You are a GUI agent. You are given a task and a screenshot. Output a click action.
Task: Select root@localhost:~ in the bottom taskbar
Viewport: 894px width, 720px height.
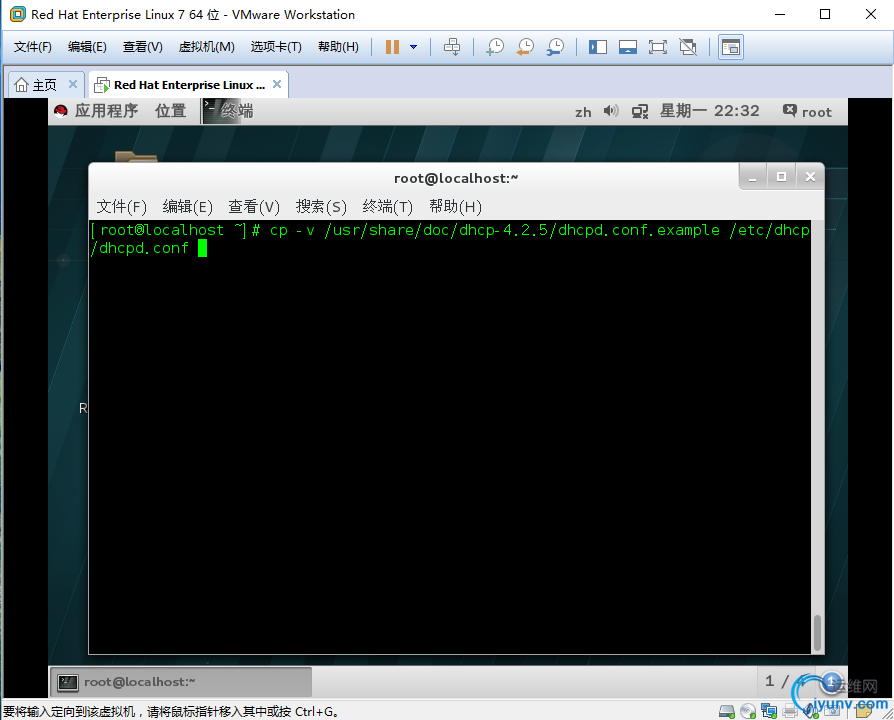click(181, 682)
